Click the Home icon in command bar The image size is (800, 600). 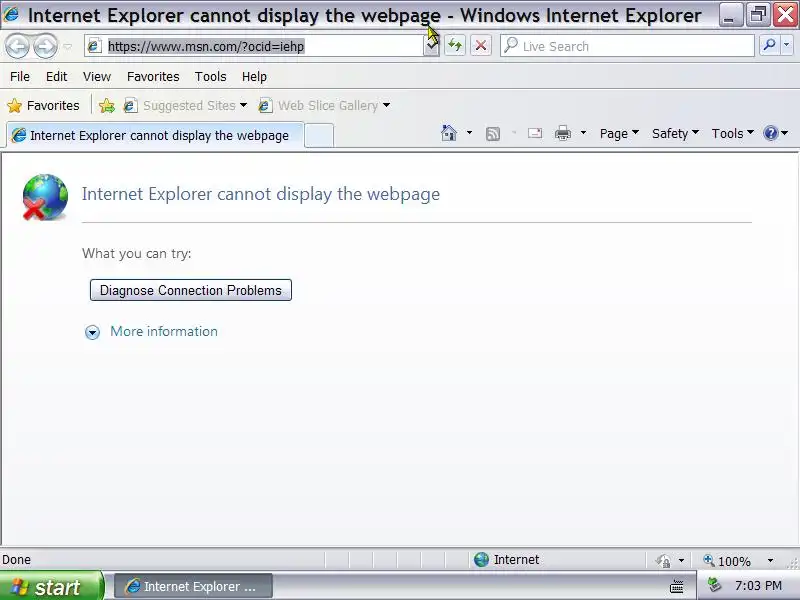point(448,133)
